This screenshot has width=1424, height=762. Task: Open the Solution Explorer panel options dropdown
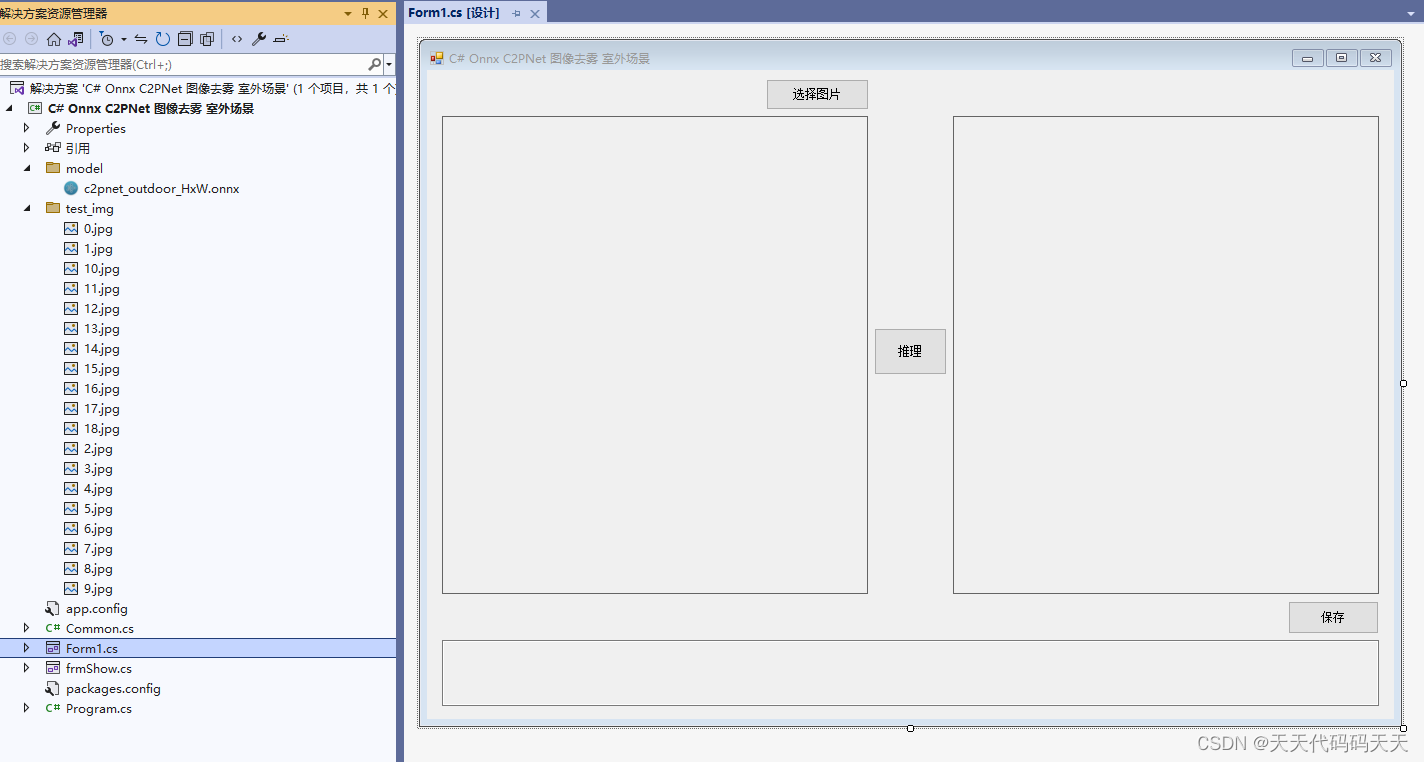[346, 13]
